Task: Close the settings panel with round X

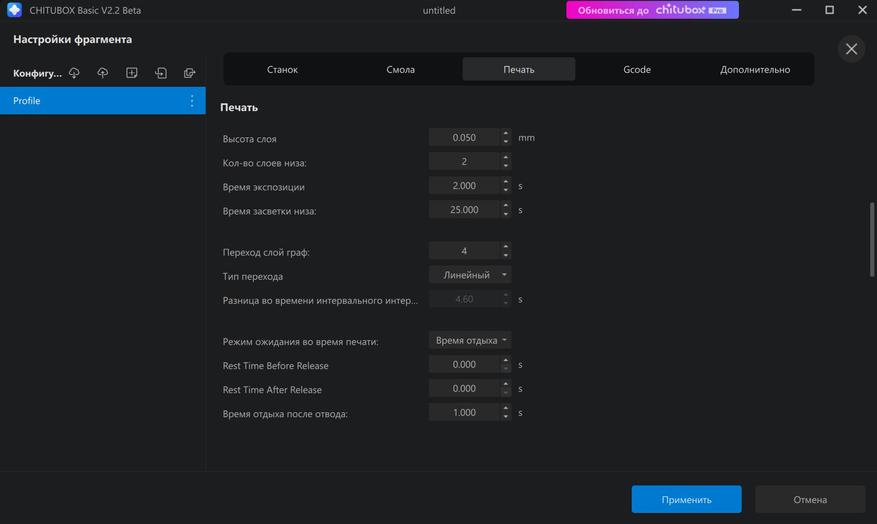Action: click(851, 49)
